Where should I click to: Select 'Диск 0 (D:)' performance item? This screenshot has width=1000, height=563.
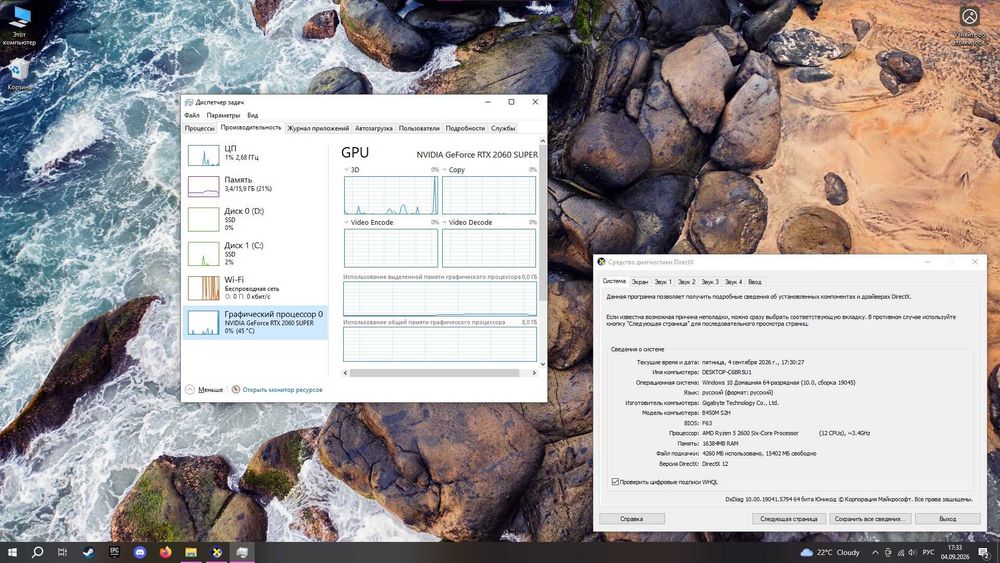pyautogui.click(x=255, y=219)
